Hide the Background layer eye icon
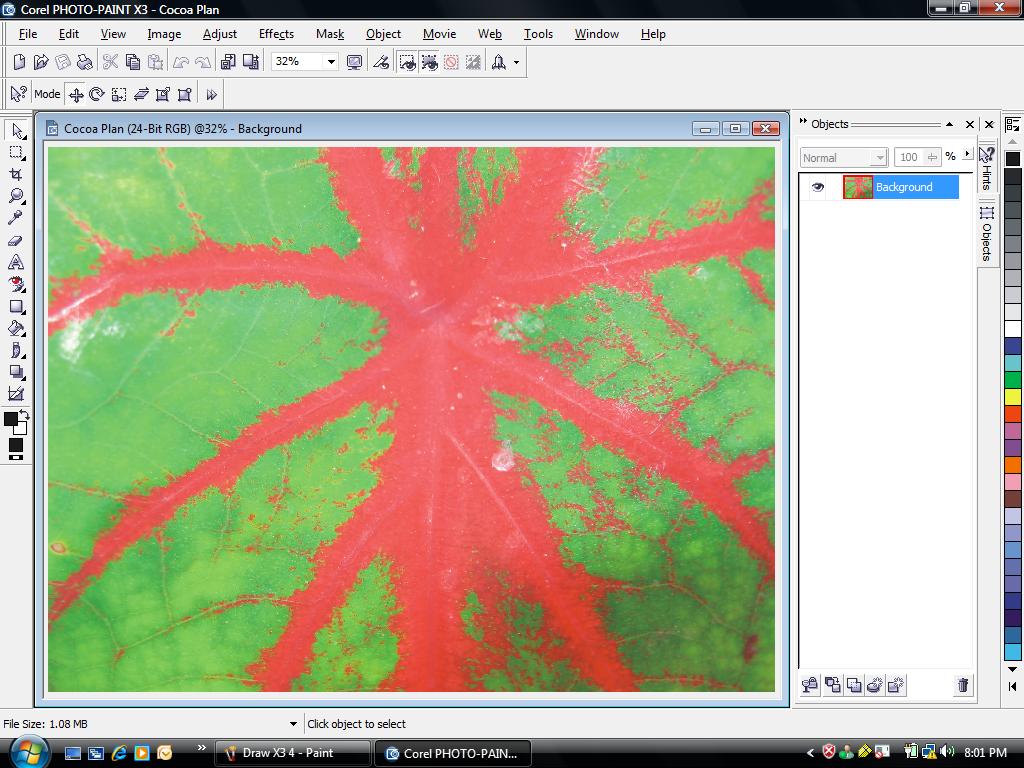 coord(817,187)
